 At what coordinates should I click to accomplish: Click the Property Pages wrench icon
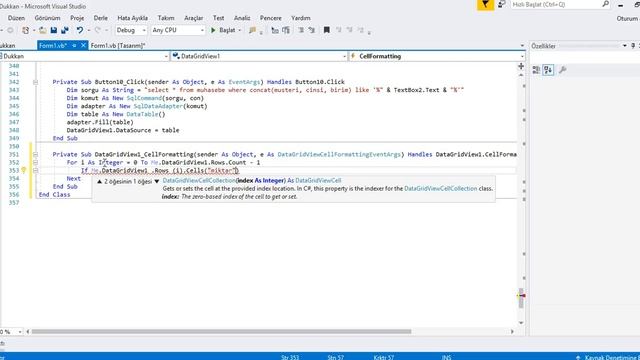562,70
